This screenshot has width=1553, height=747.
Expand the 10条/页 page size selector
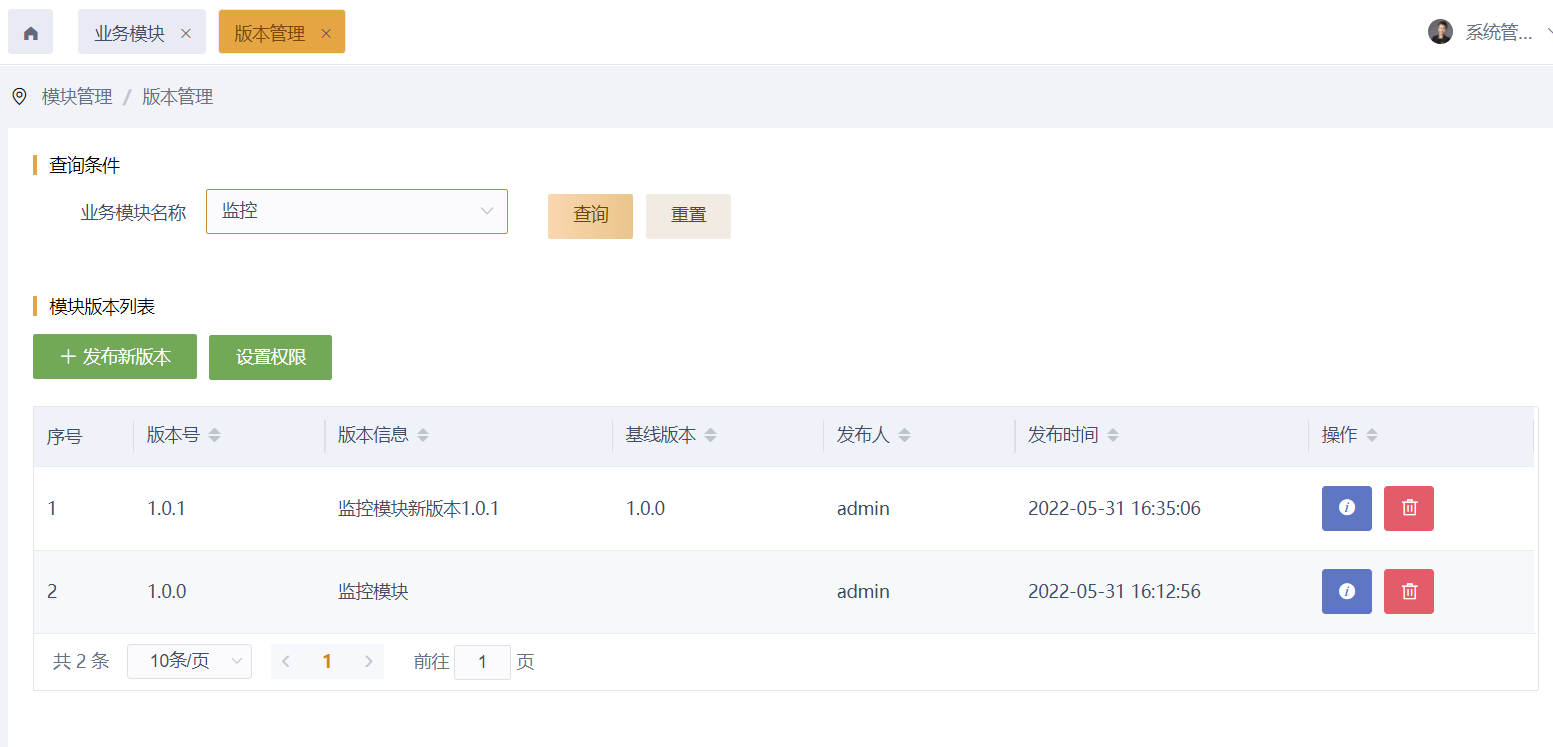[x=189, y=661]
